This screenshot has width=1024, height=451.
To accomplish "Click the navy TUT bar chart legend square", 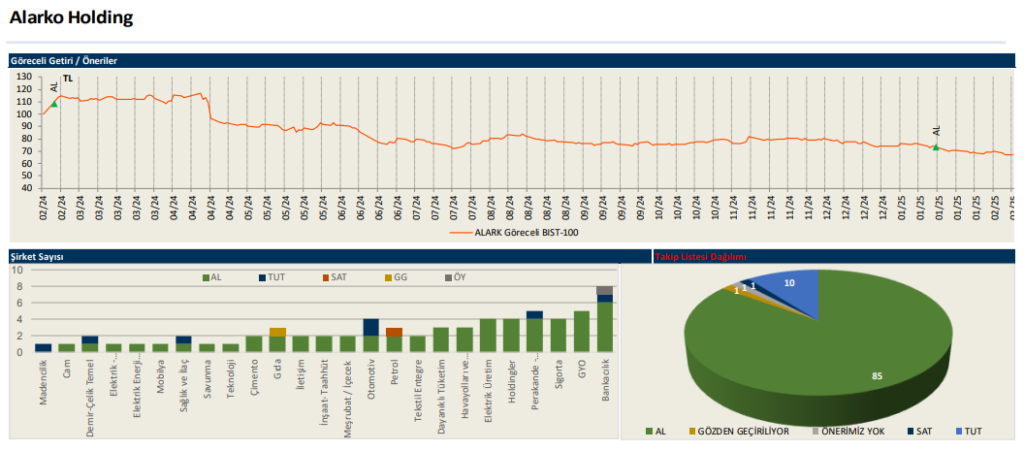I will click(x=263, y=277).
